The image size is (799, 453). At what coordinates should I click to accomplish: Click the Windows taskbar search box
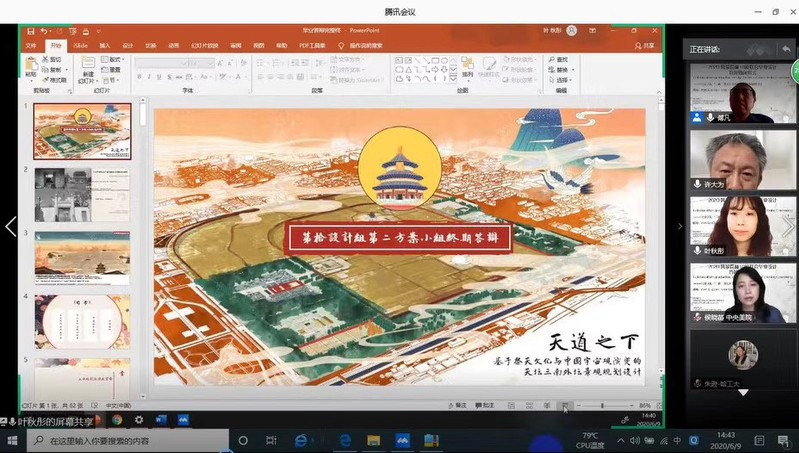point(127,440)
